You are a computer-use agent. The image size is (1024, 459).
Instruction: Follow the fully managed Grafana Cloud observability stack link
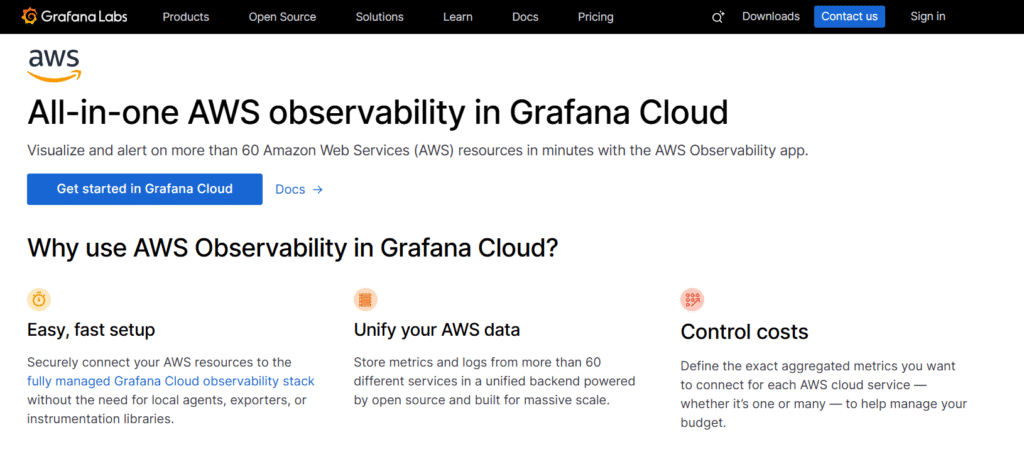171,381
